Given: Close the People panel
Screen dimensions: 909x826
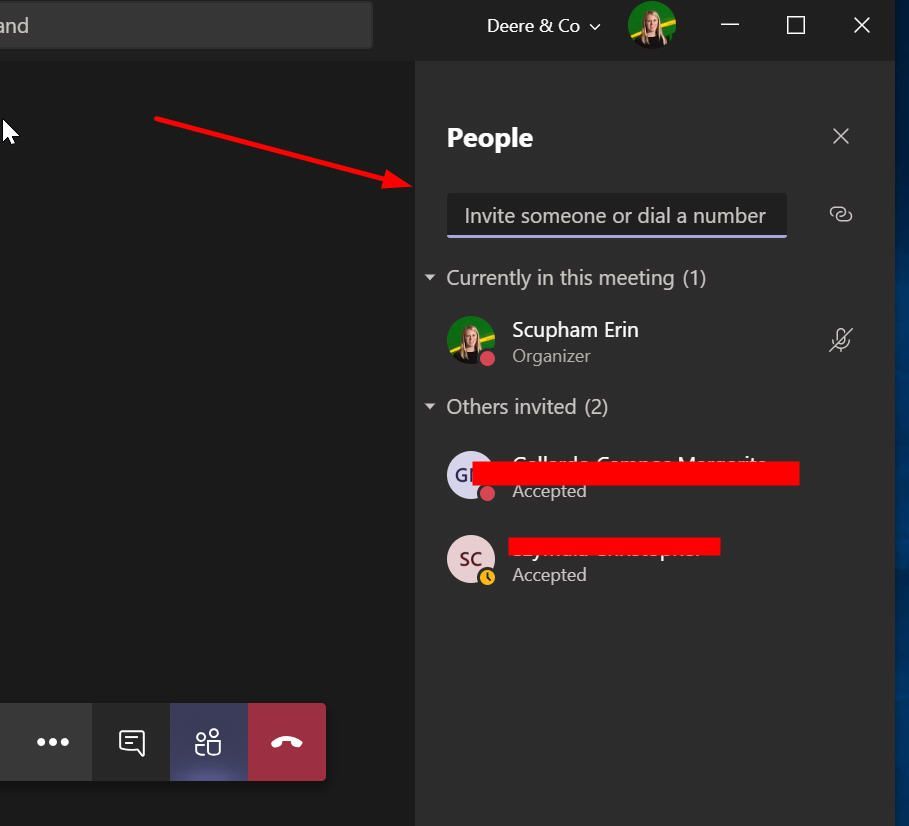Looking at the screenshot, I should [841, 136].
